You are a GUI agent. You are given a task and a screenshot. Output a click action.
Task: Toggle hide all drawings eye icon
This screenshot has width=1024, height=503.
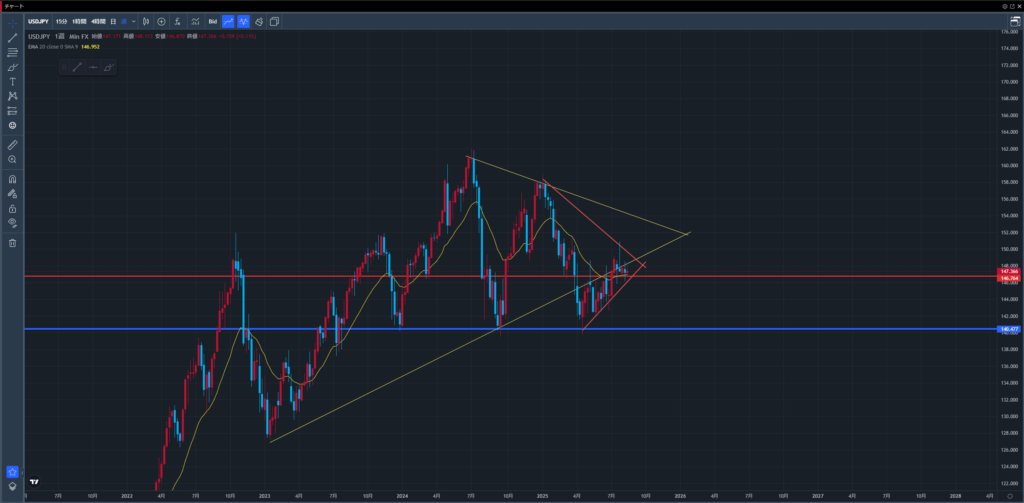click(12, 223)
